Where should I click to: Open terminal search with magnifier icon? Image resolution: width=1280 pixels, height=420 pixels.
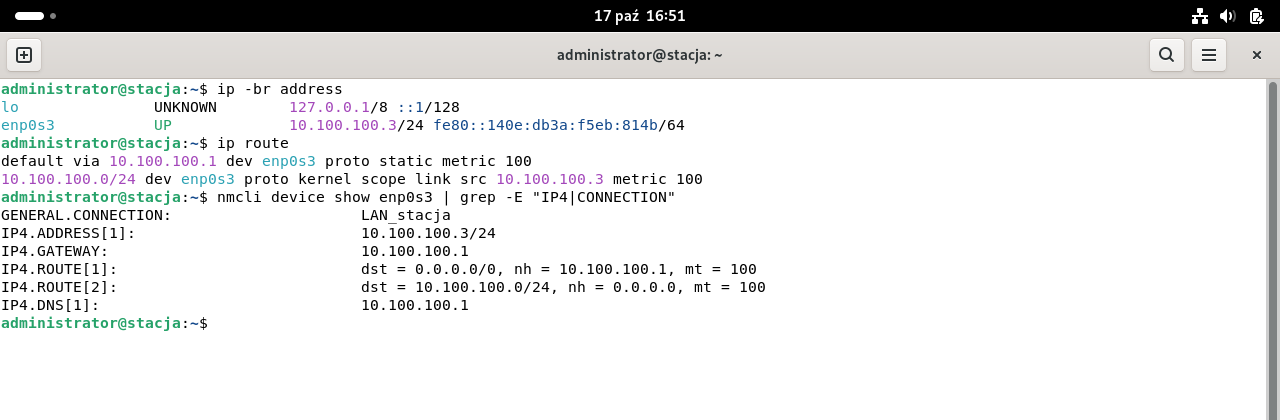coord(1166,55)
